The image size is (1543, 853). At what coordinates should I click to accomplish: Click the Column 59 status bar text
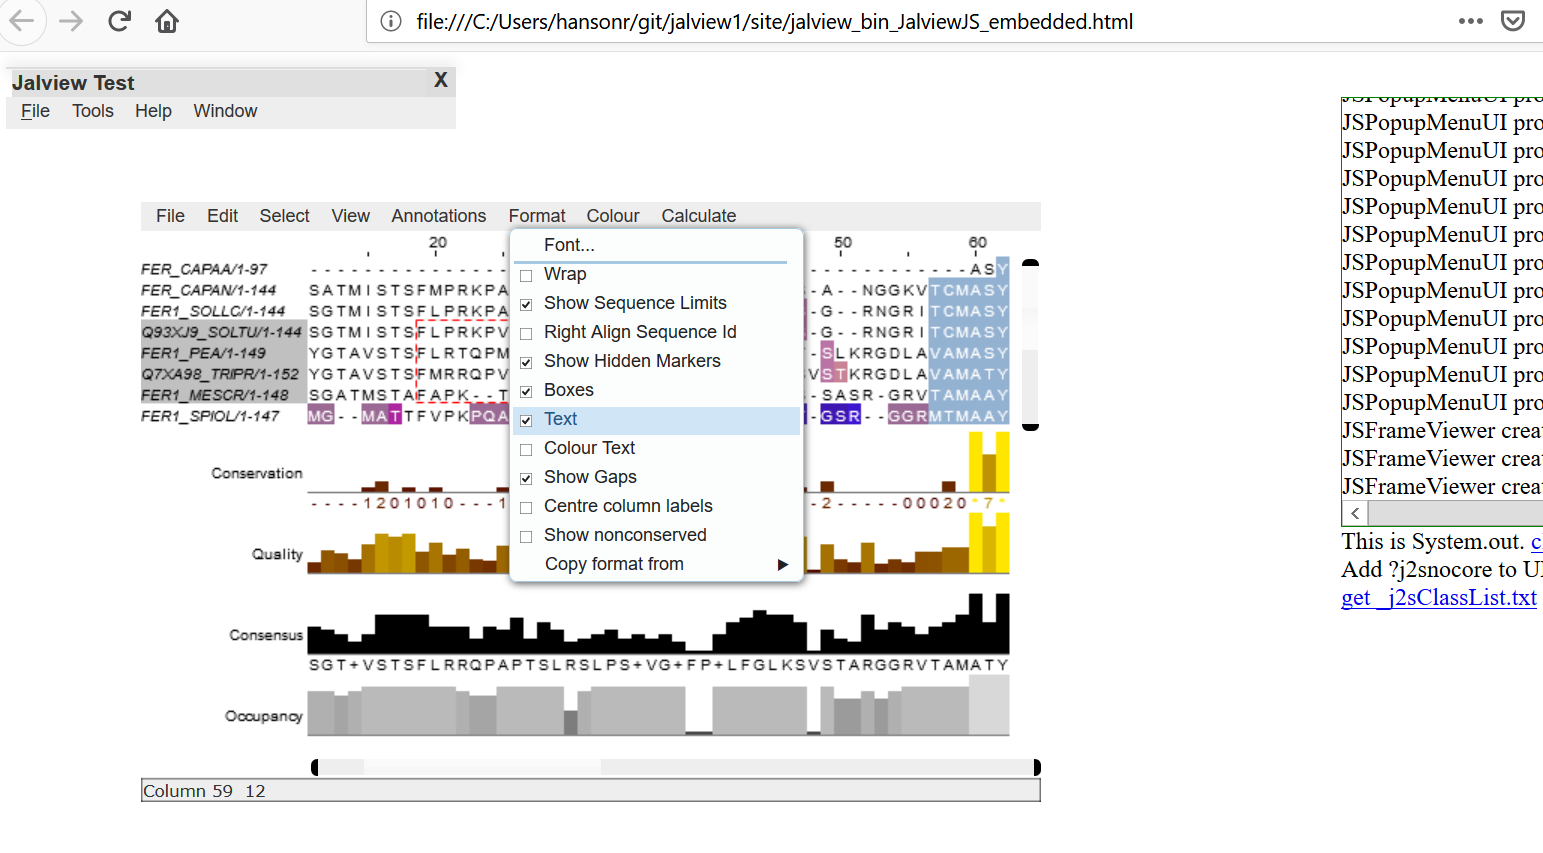(x=204, y=791)
